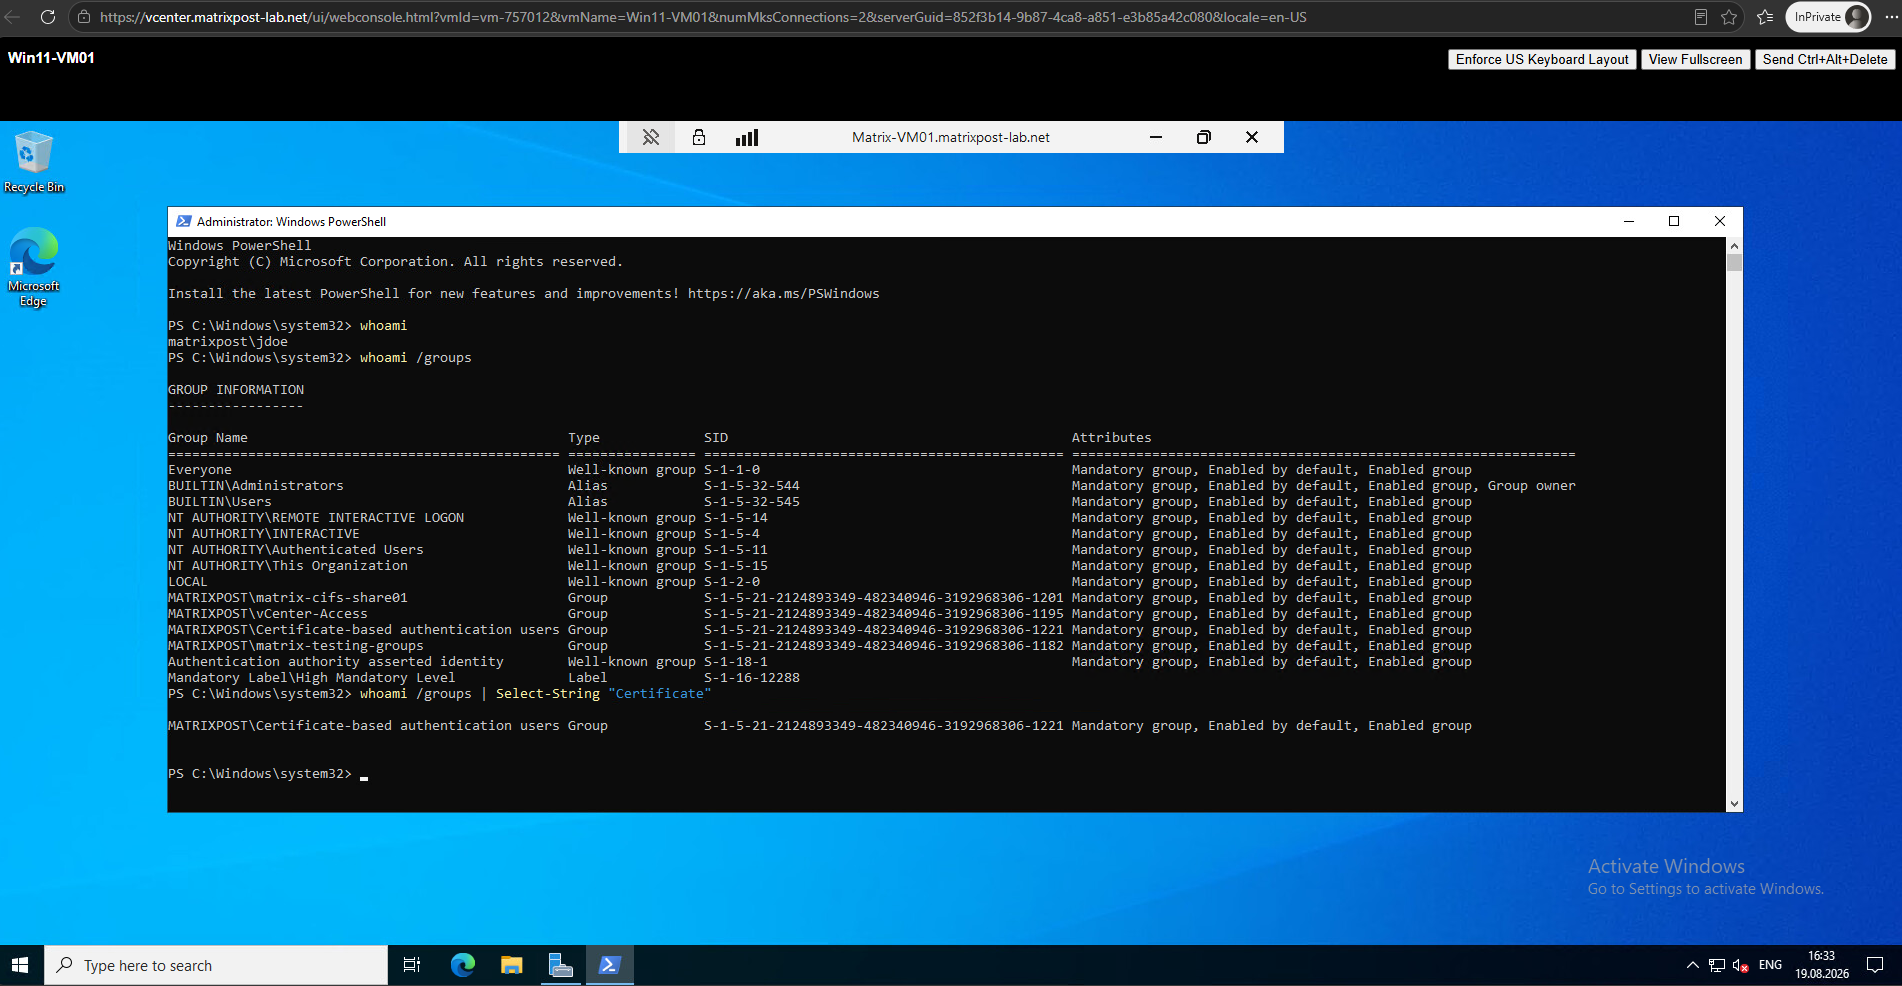
Task: Click the NT AUTHORITY\REMOTE INTERACTIVE LOGON row
Action: click(820, 518)
